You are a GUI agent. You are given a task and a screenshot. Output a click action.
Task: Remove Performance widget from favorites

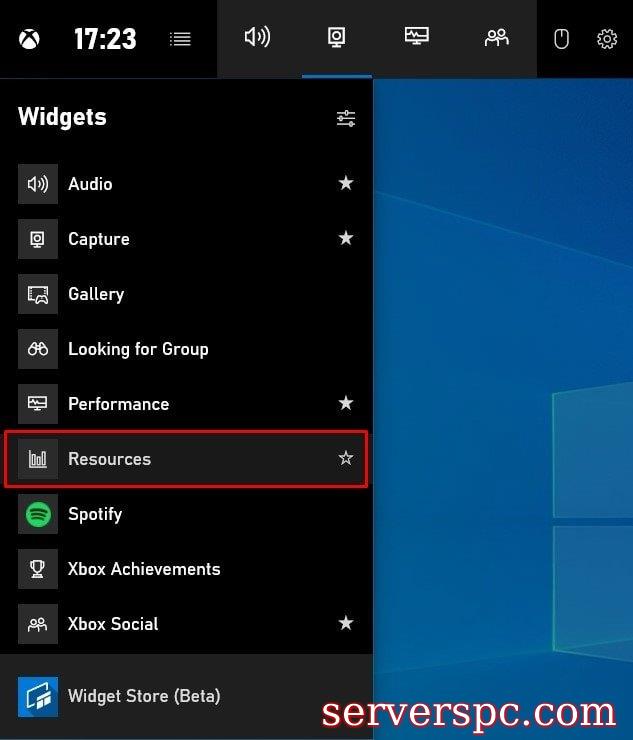point(346,403)
